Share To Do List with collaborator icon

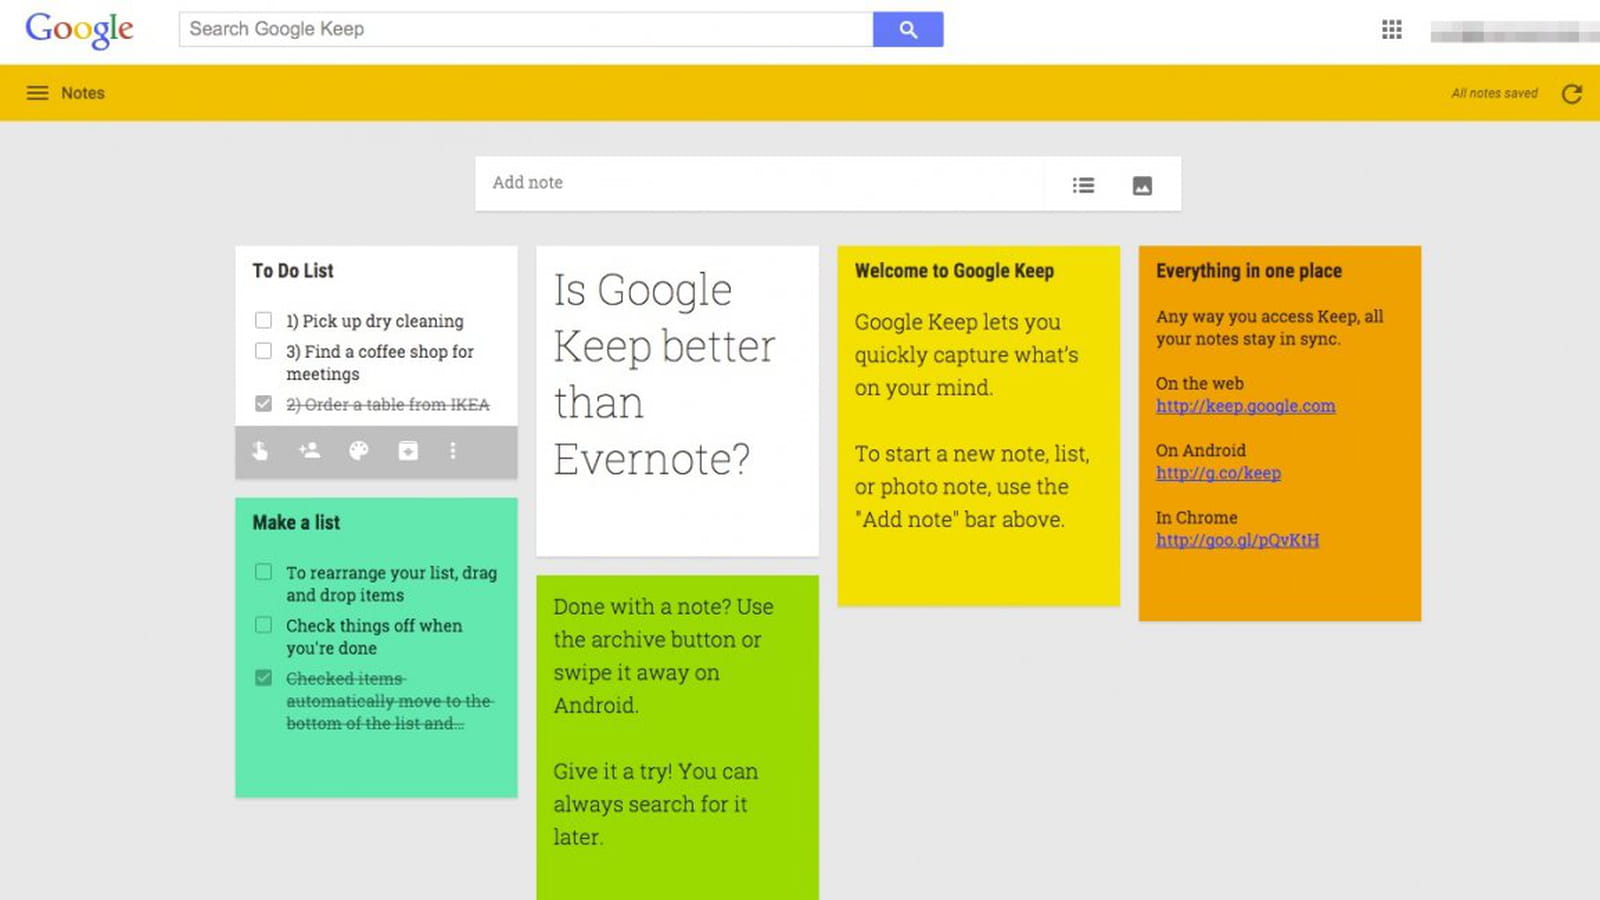tap(309, 451)
